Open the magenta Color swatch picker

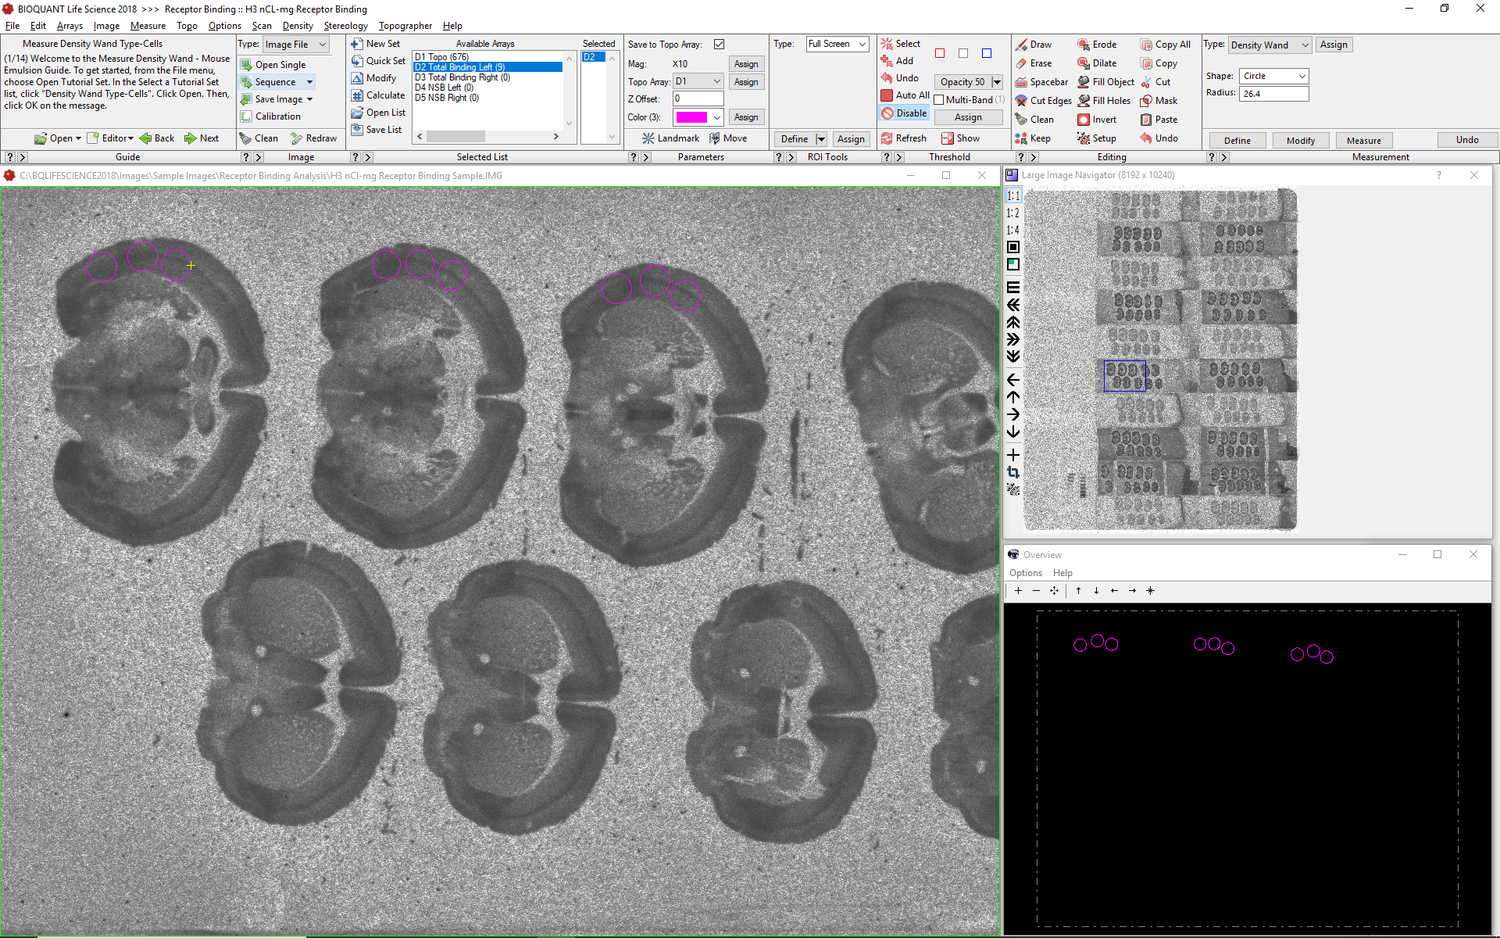[697, 117]
